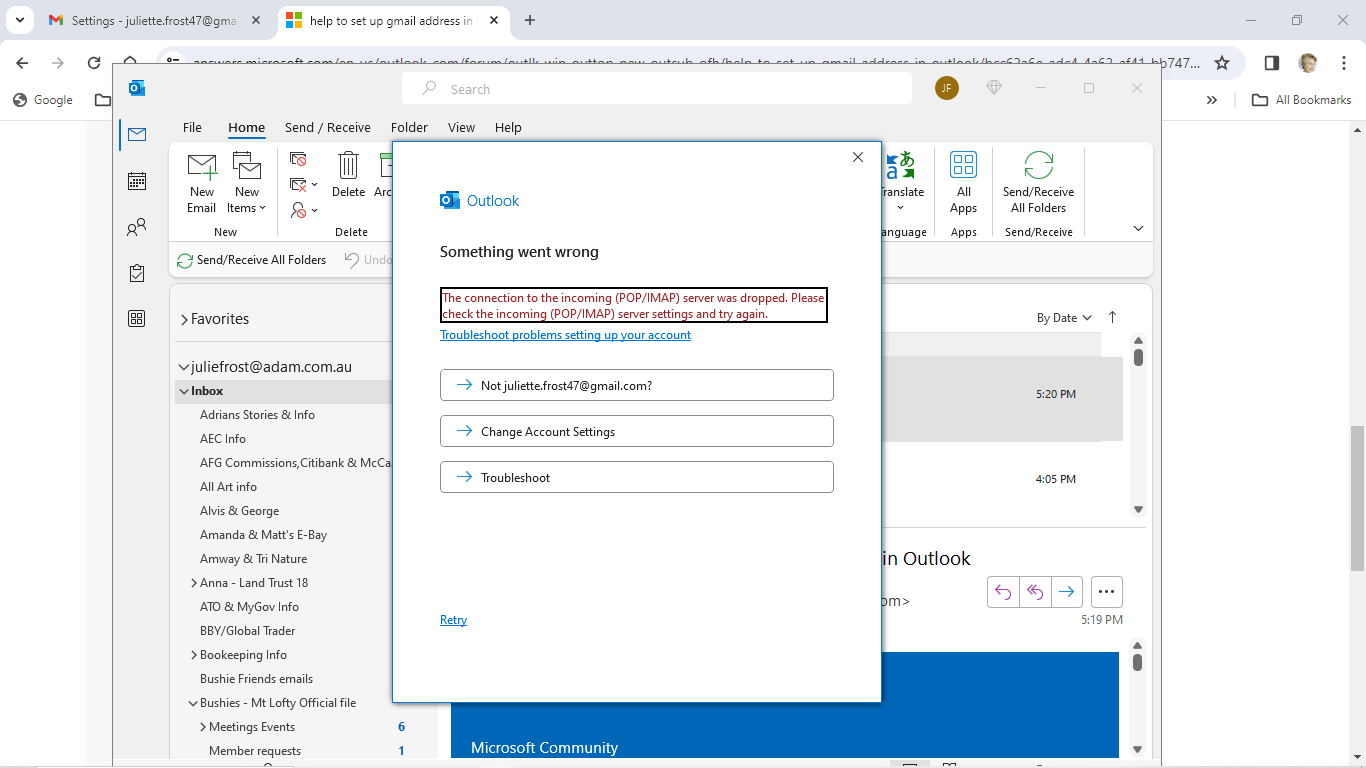Open Troubleshoot problems setting up your account link
This screenshot has height=768, width=1366.
(565, 335)
